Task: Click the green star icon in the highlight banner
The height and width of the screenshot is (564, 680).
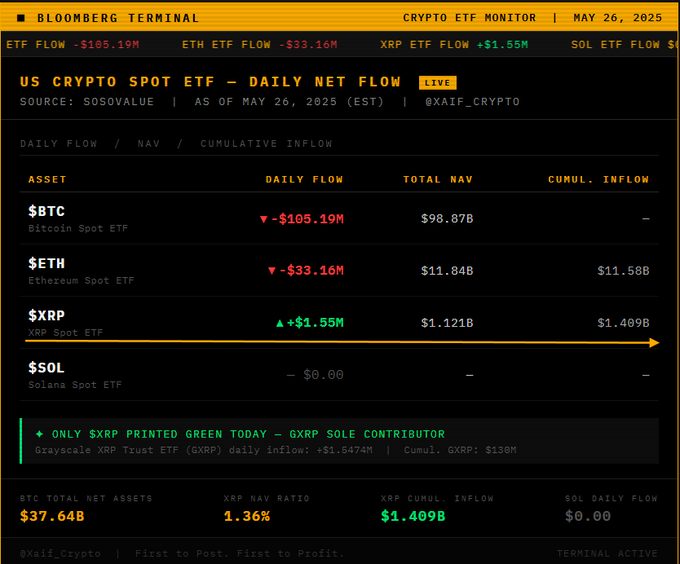Action: click(x=39, y=434)
